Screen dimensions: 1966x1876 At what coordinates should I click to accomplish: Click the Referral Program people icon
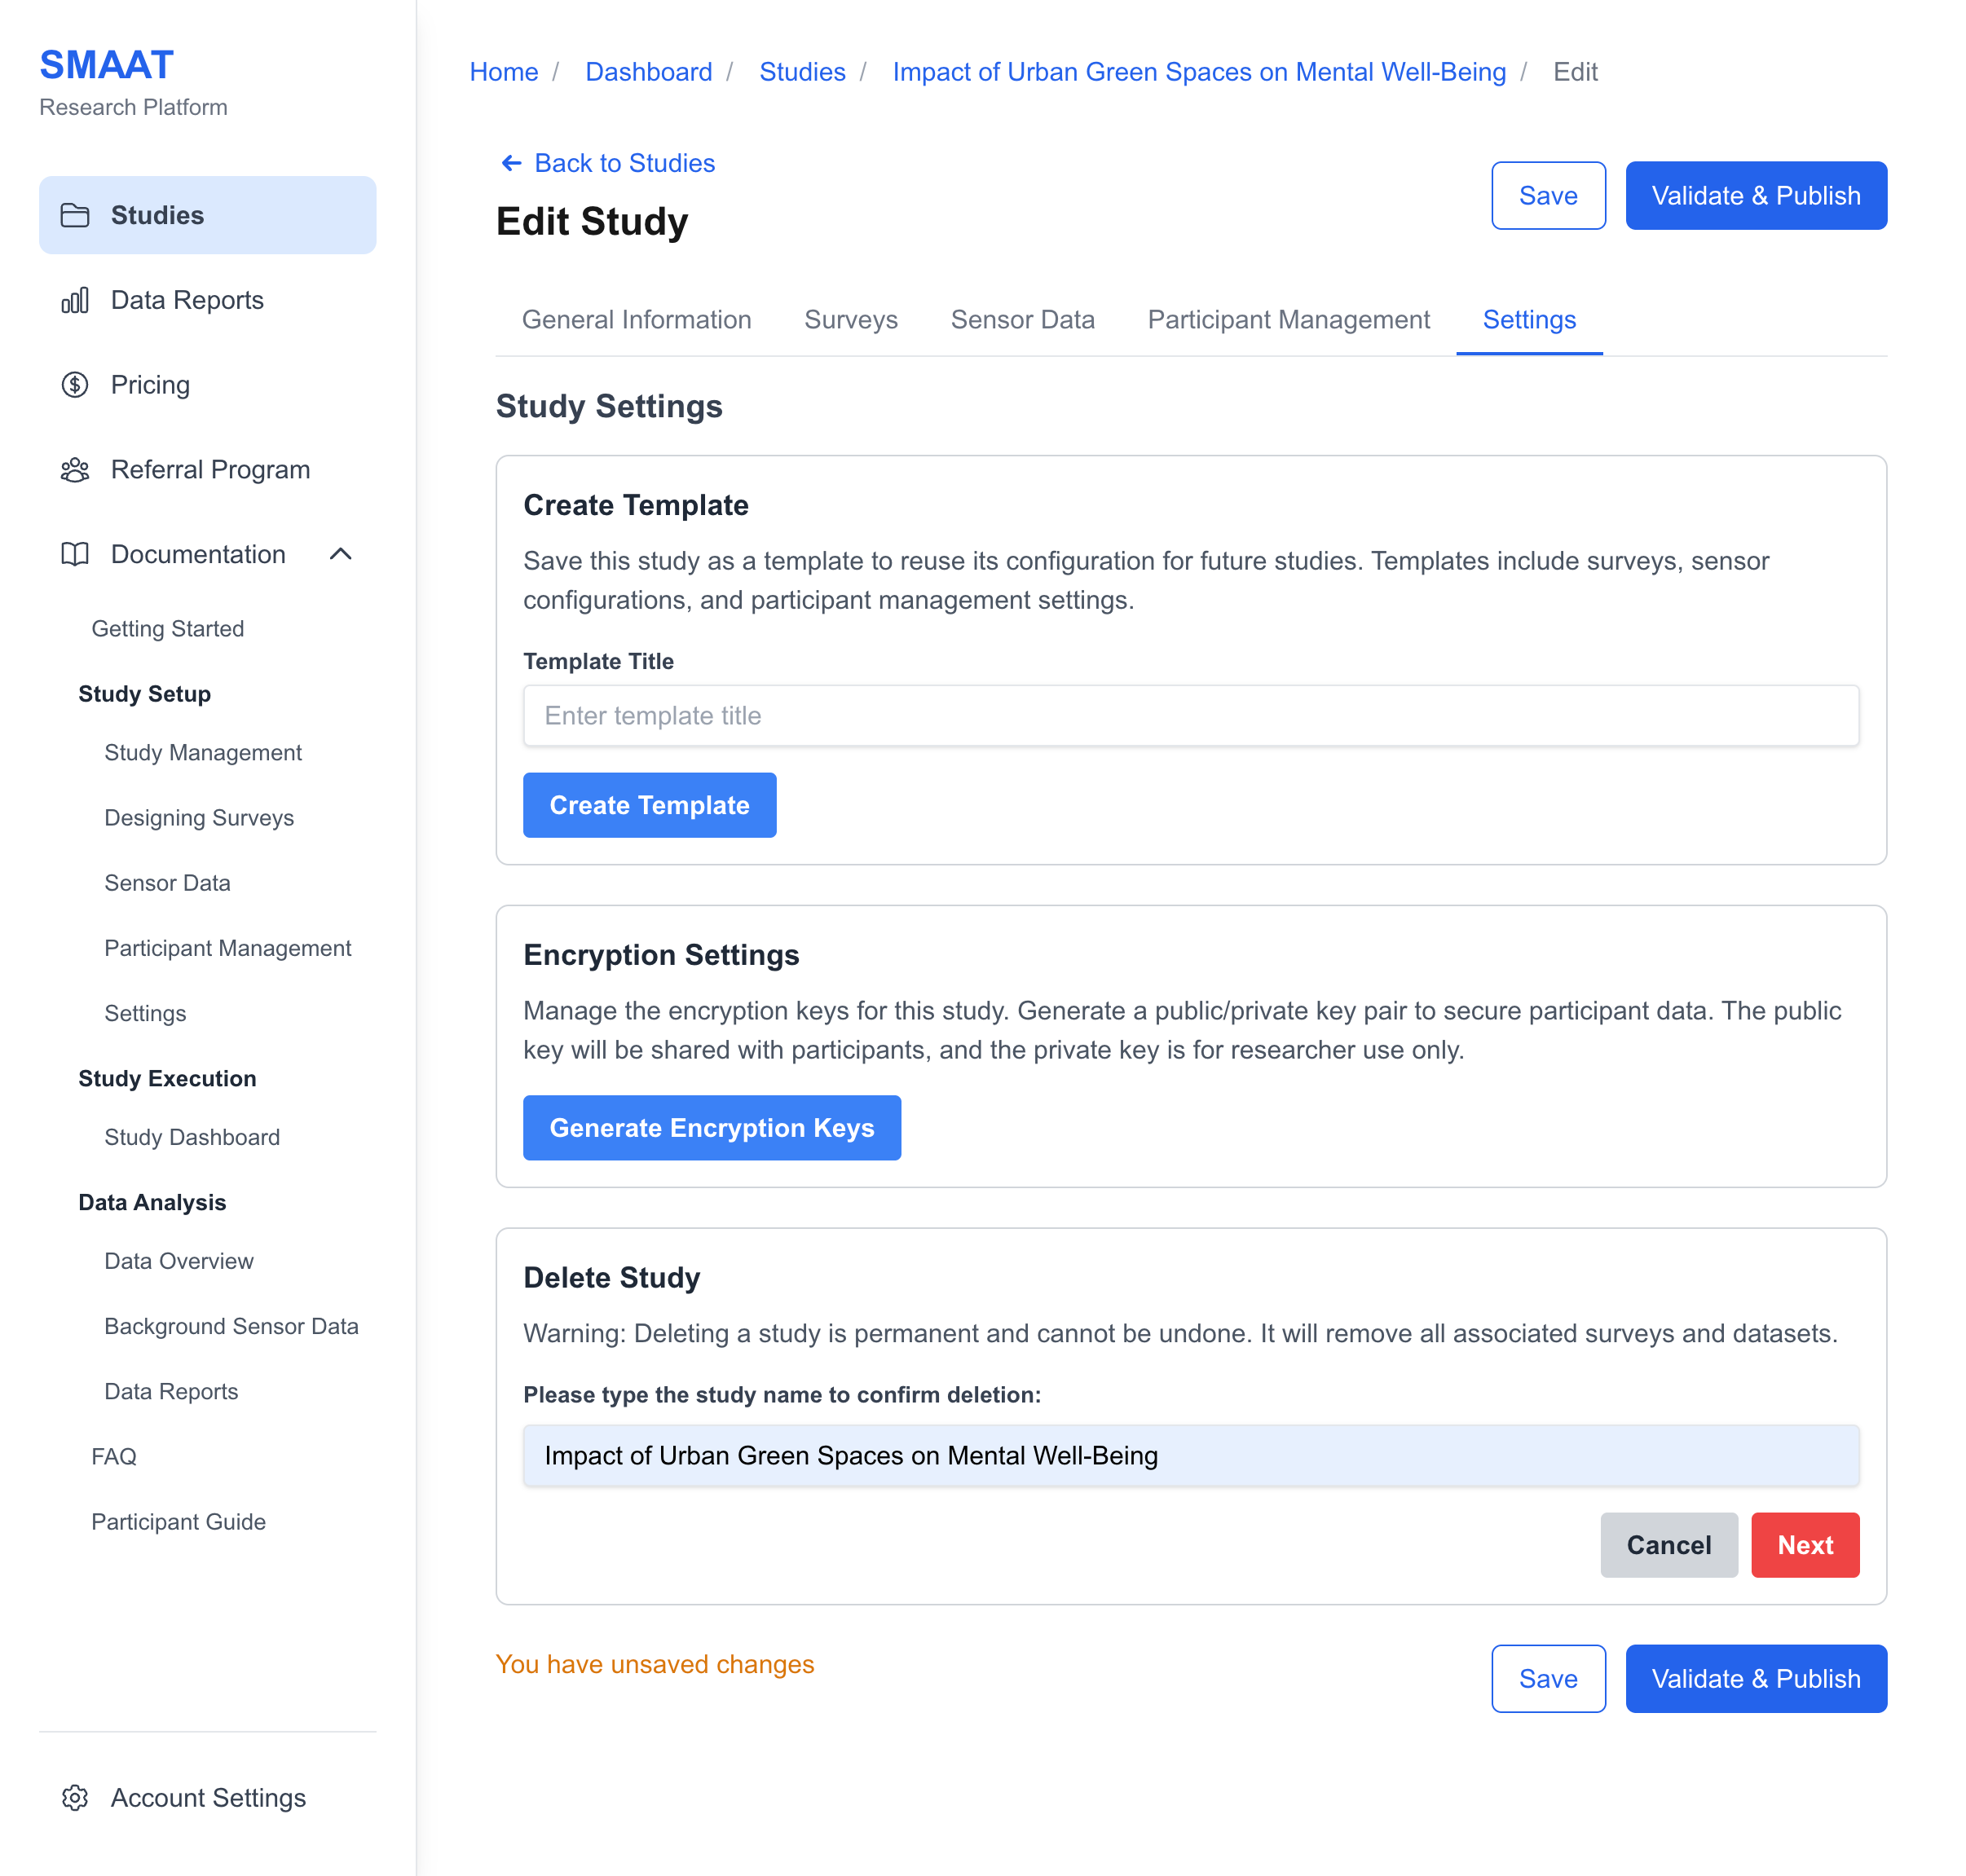pyautogui.click(x=75, y=470)
